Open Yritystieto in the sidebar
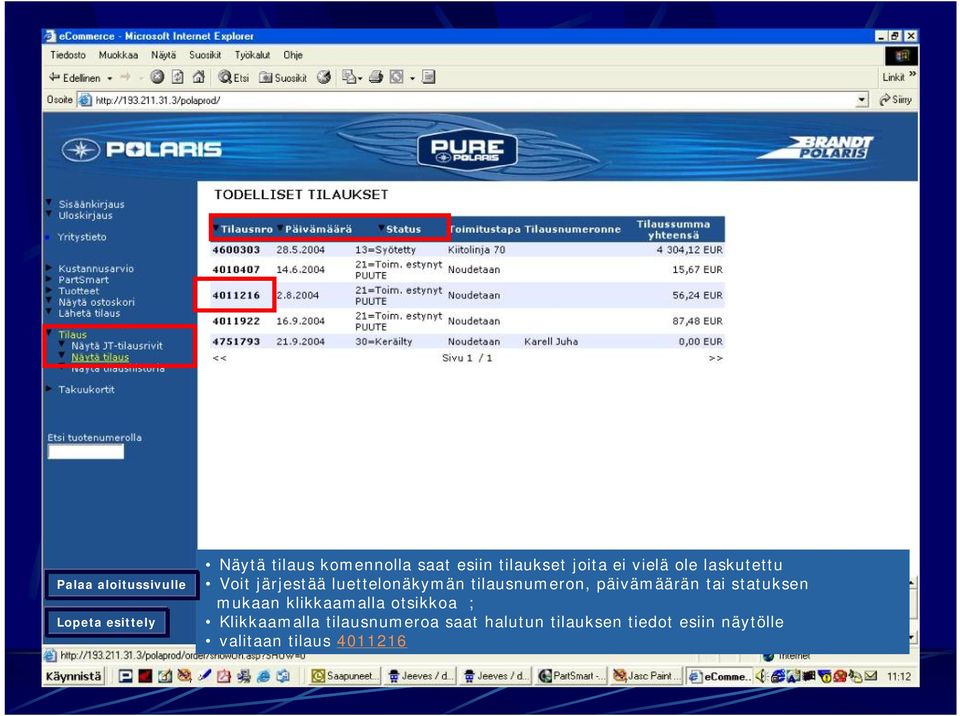960x716 pixels. click(82, 237)
